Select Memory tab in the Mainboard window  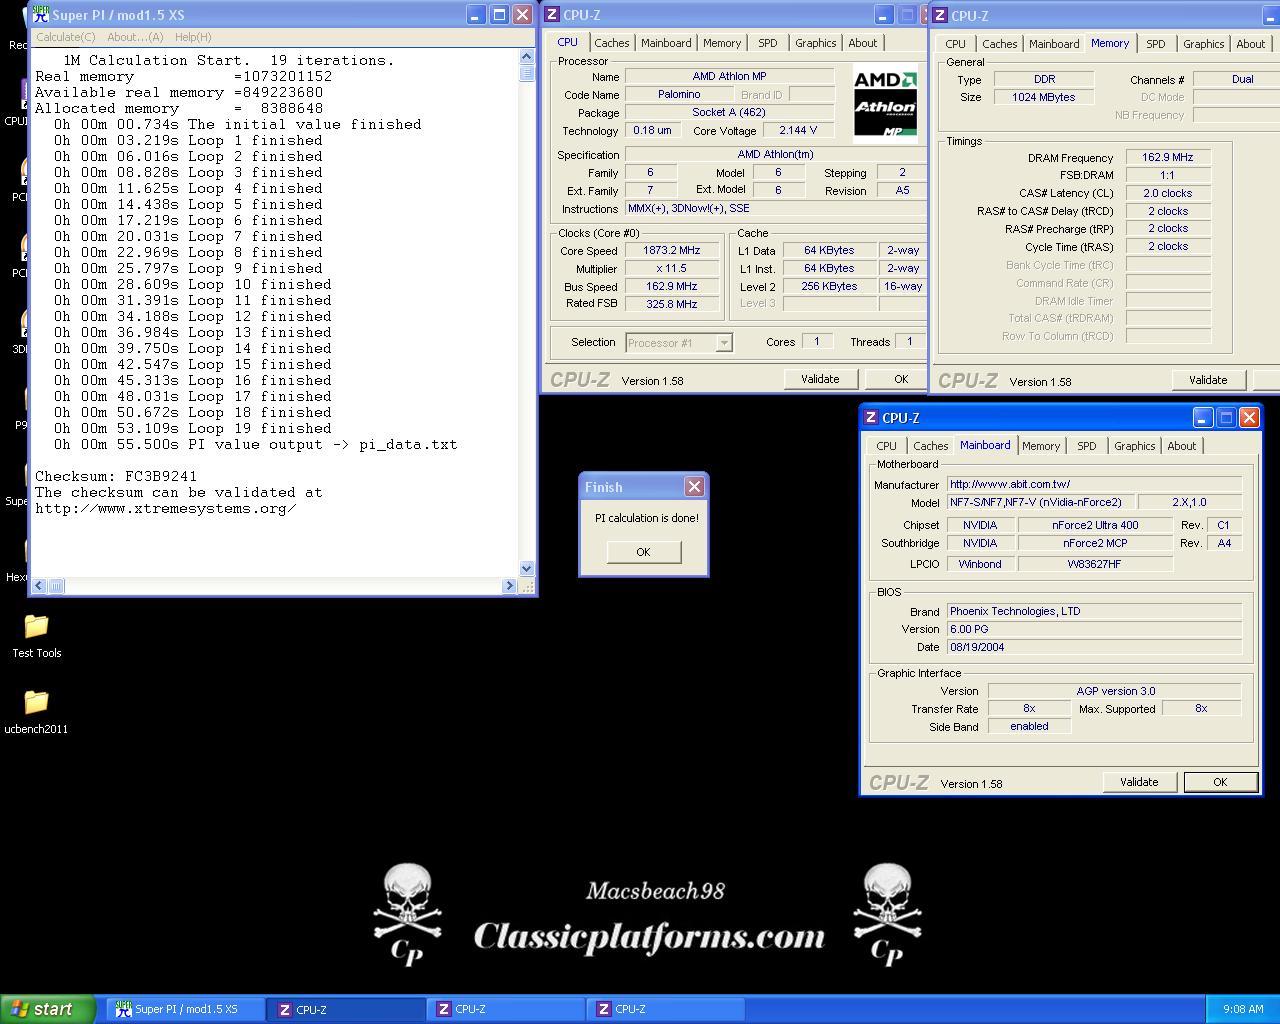pyautogui.click(x=1041, y=446)
